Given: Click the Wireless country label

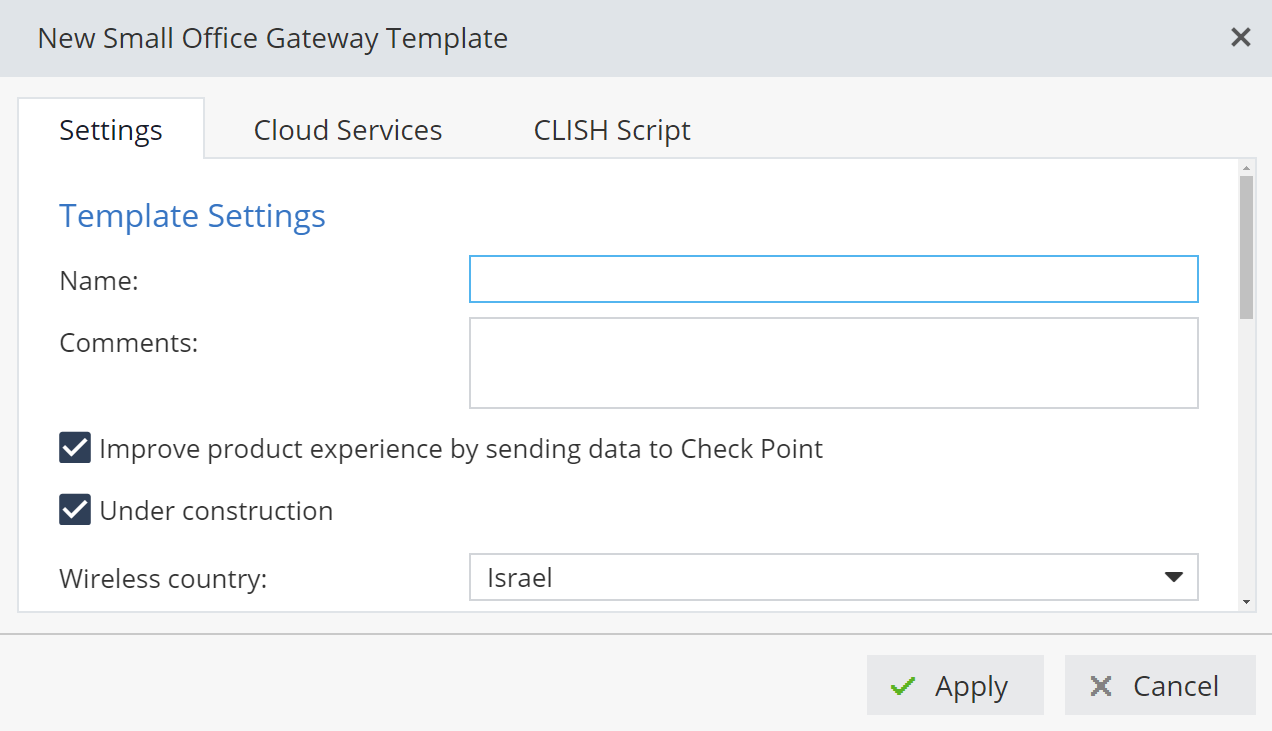Looking at the screenshot, I should click(163, 578).
